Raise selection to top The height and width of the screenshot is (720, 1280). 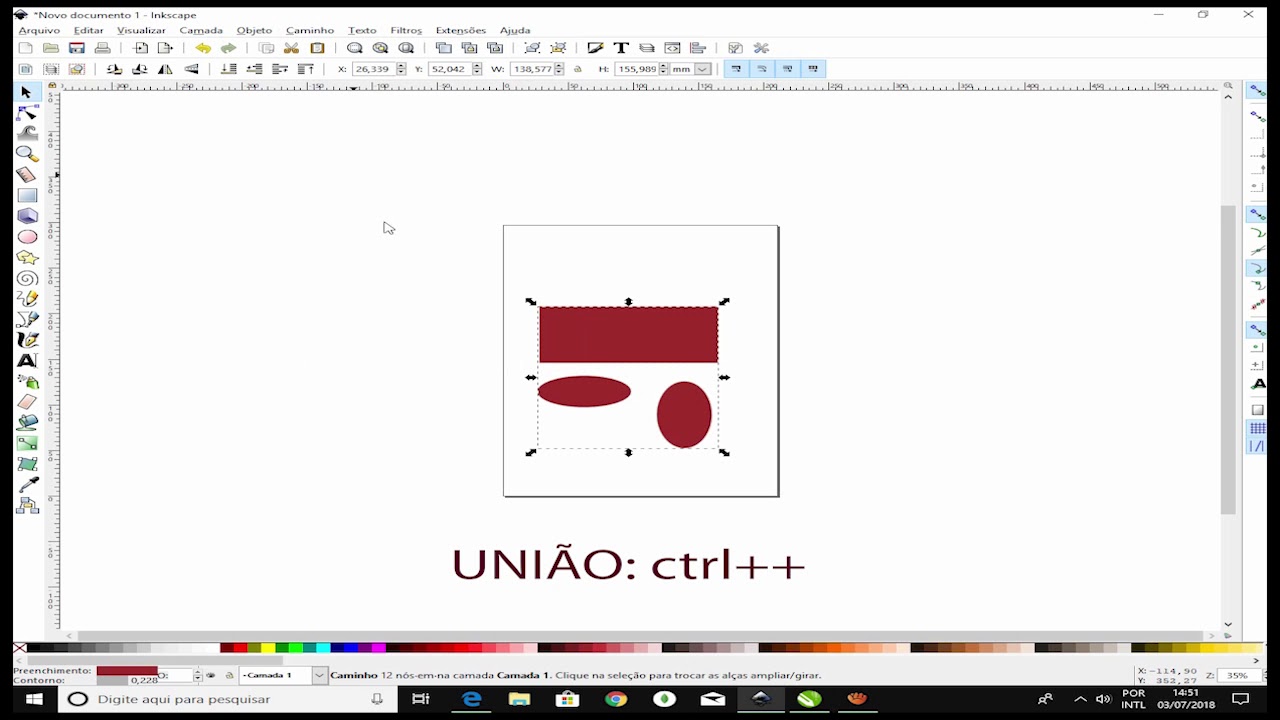305,69
